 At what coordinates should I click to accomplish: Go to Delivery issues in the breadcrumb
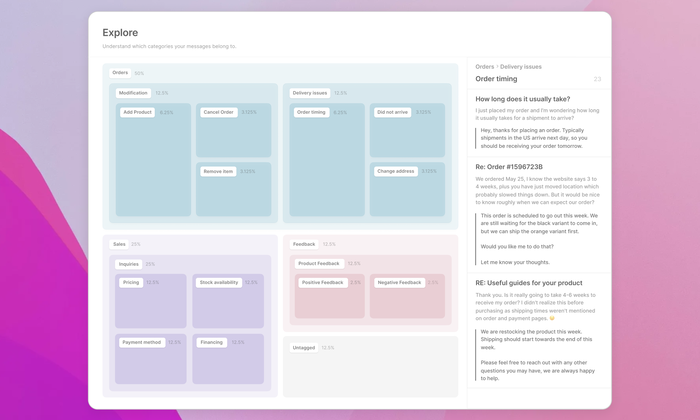click(521, 67)
